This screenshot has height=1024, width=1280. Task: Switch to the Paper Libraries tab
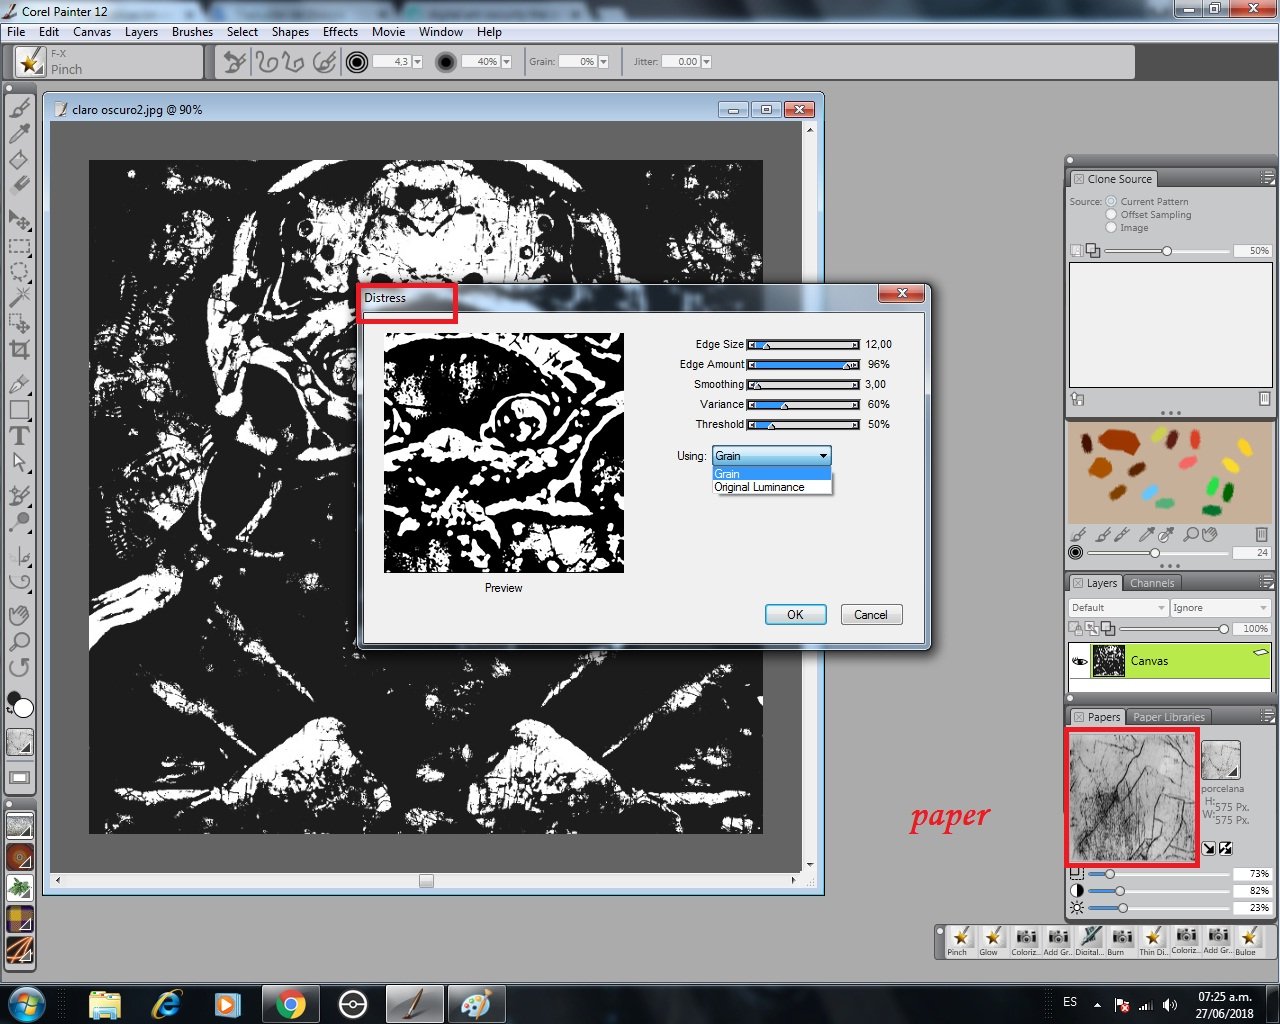point(1169,717)
